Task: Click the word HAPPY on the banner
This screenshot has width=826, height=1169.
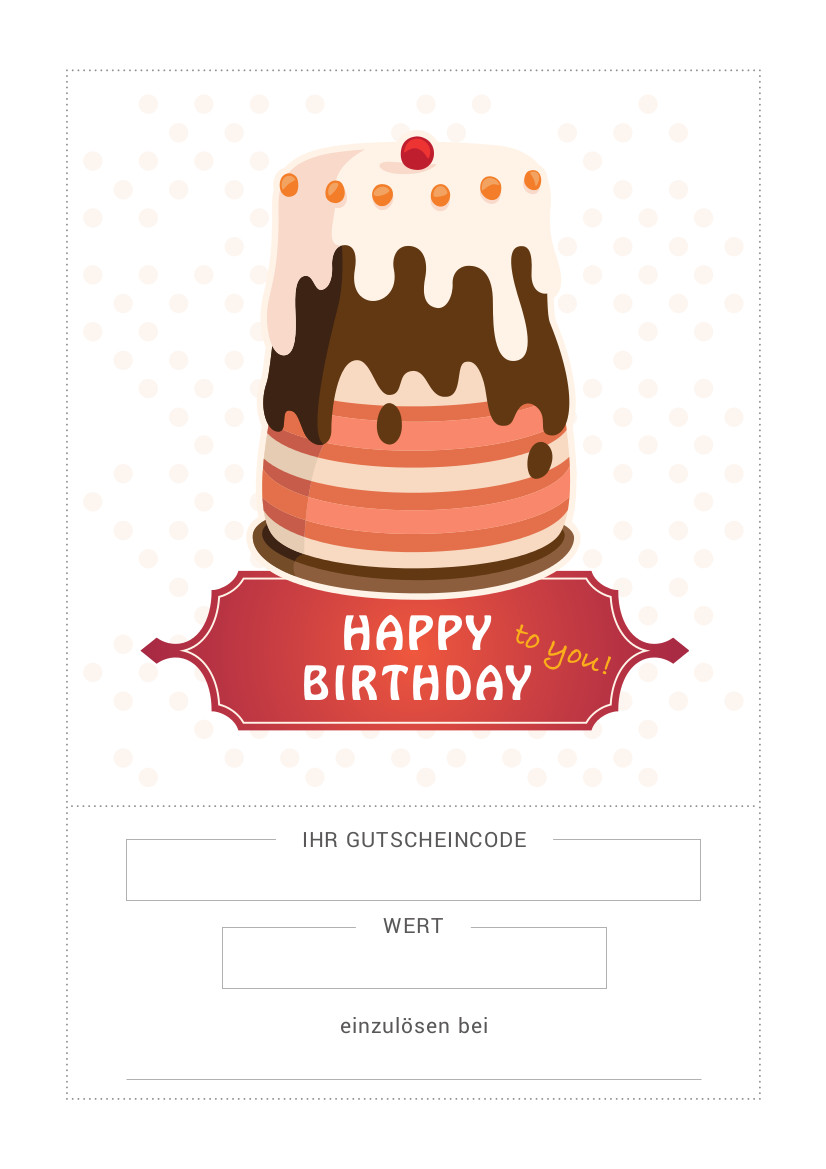Action: (417, 633)
